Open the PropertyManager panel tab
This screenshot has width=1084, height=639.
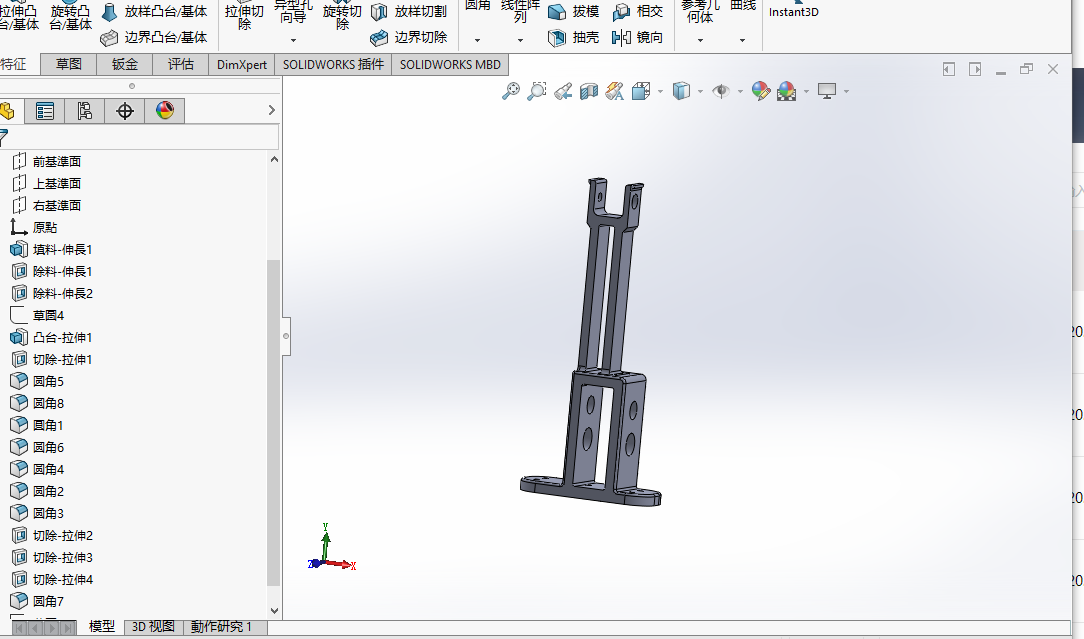pyautogui.click(x=45, y=111)
